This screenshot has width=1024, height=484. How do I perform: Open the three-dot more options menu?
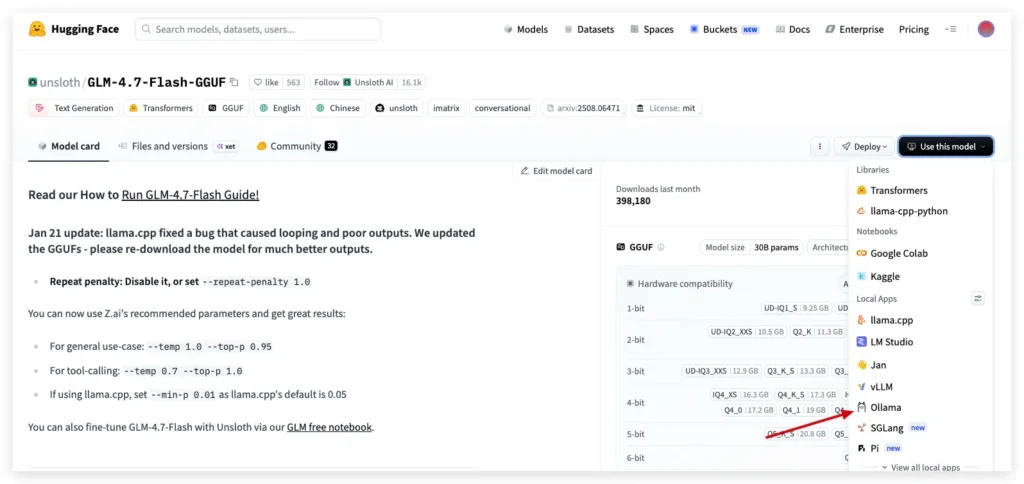[820, 146]
